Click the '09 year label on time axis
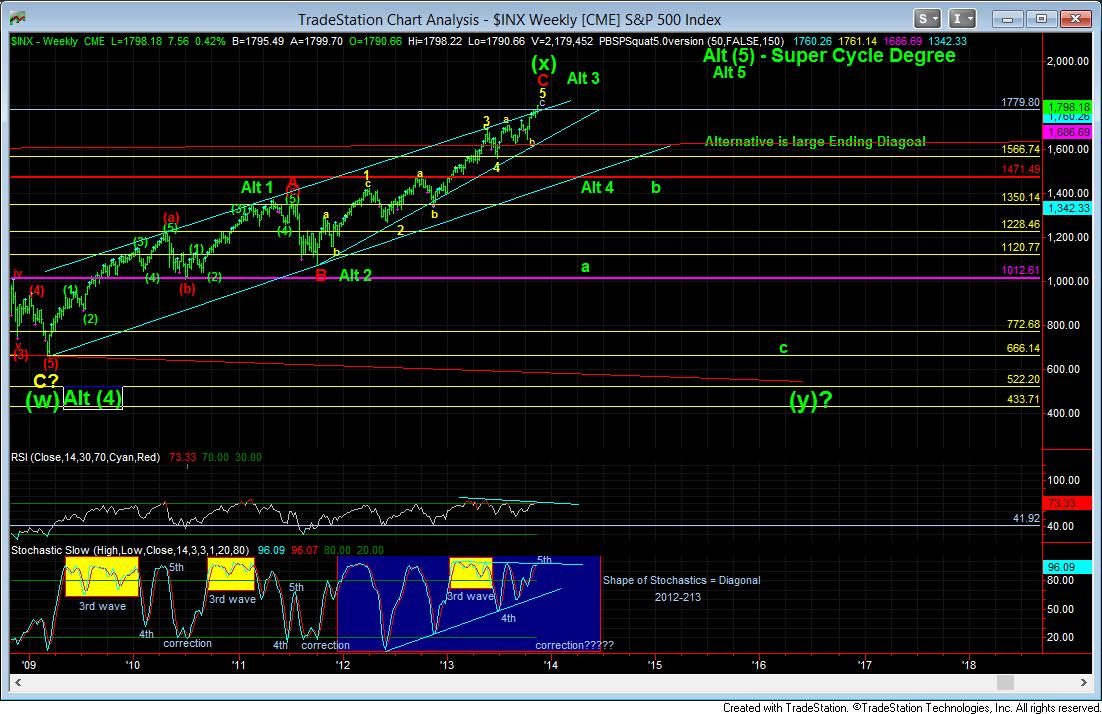Viewport: 1102px width, 714px height. (28, 664)
